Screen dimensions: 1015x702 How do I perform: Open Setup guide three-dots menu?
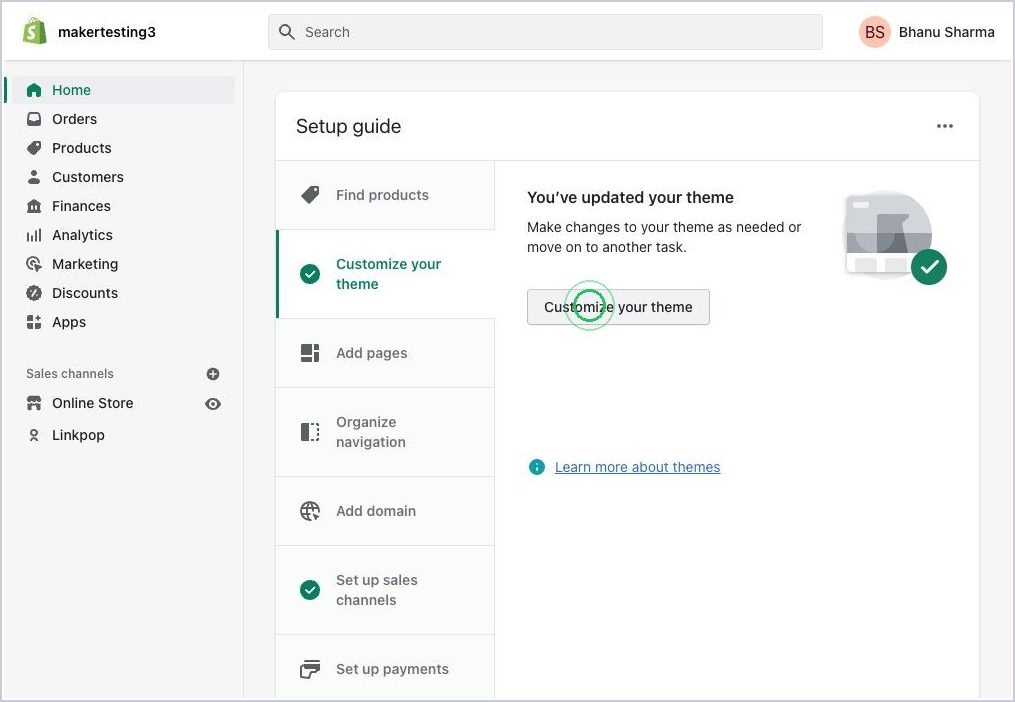point(944,126)
